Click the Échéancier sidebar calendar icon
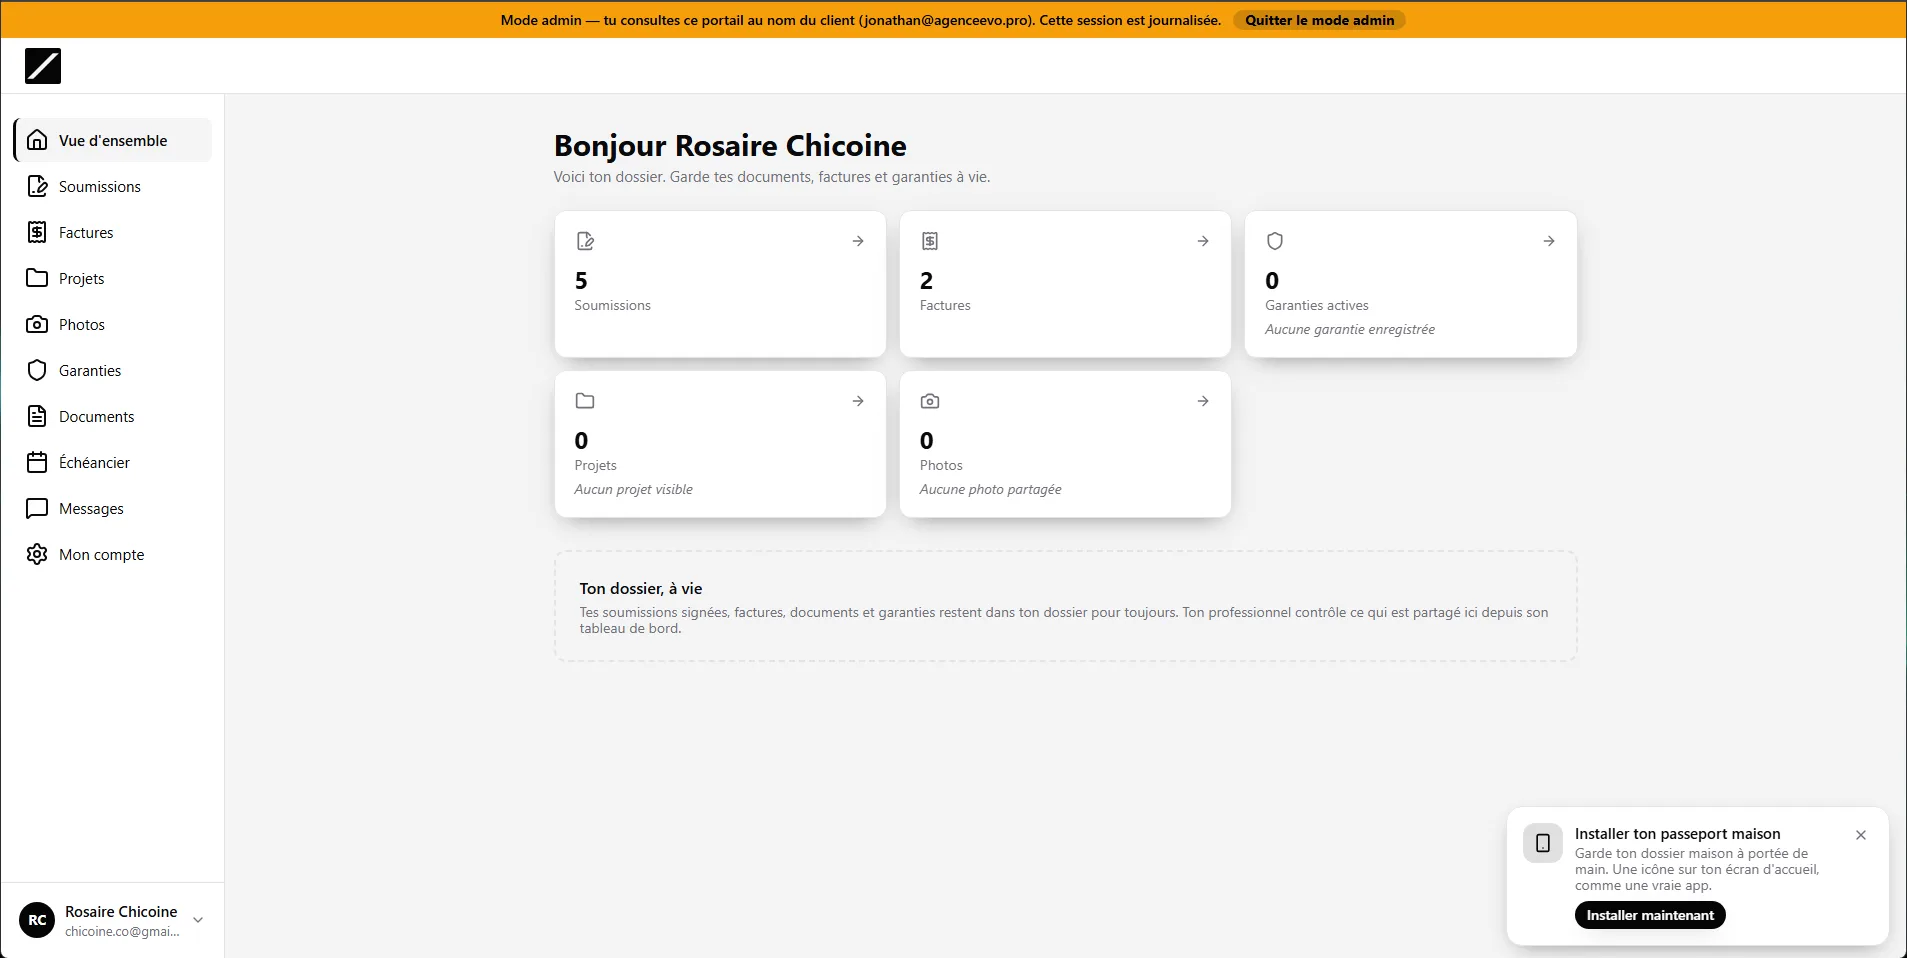The width and height of the screenshot is (1907, 958). (37, 462)
